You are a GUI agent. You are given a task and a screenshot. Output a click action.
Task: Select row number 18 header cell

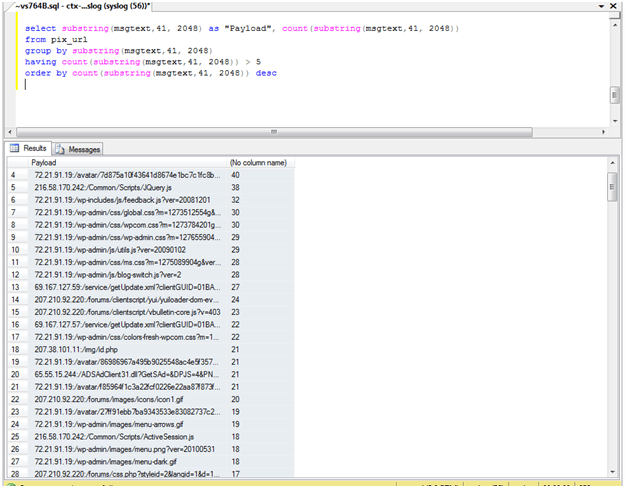pos(15,350)
